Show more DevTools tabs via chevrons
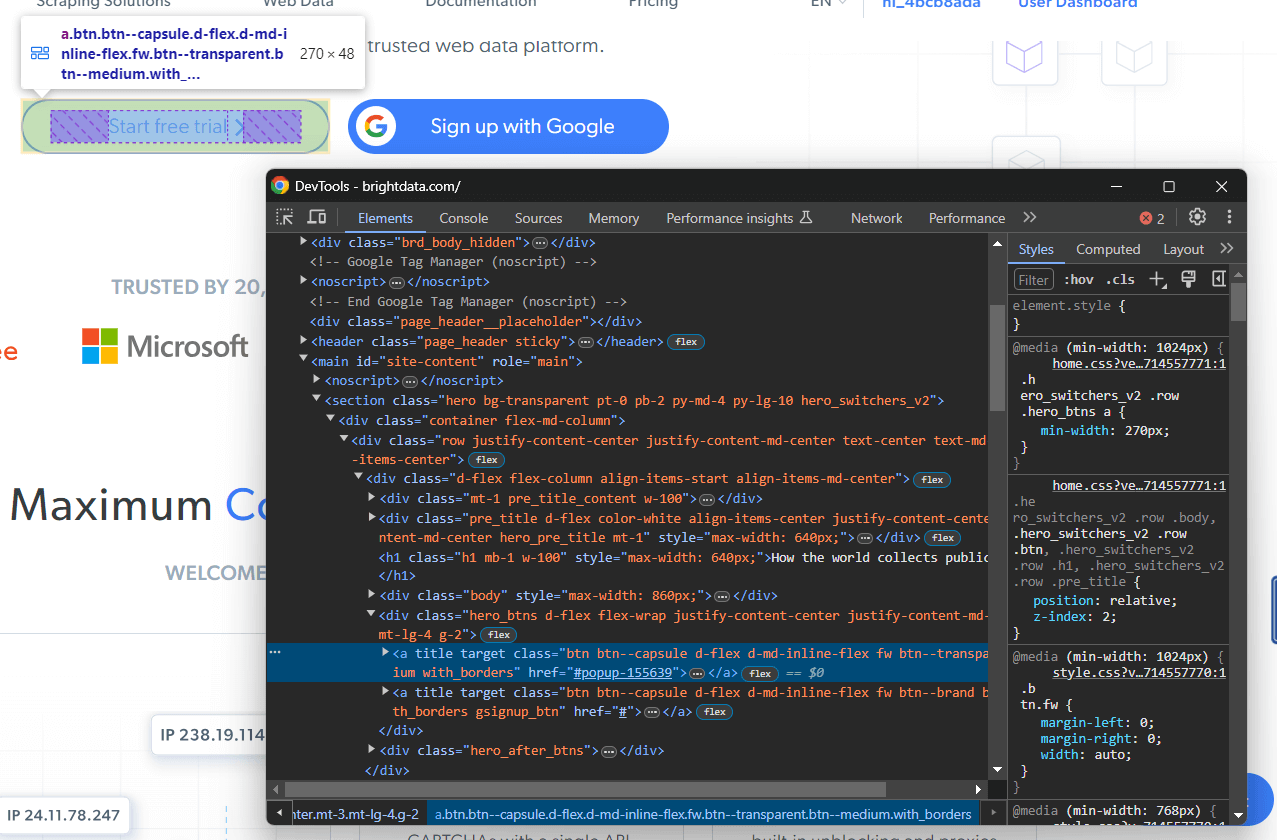 pyautogui.click(x=1029, y=218)
